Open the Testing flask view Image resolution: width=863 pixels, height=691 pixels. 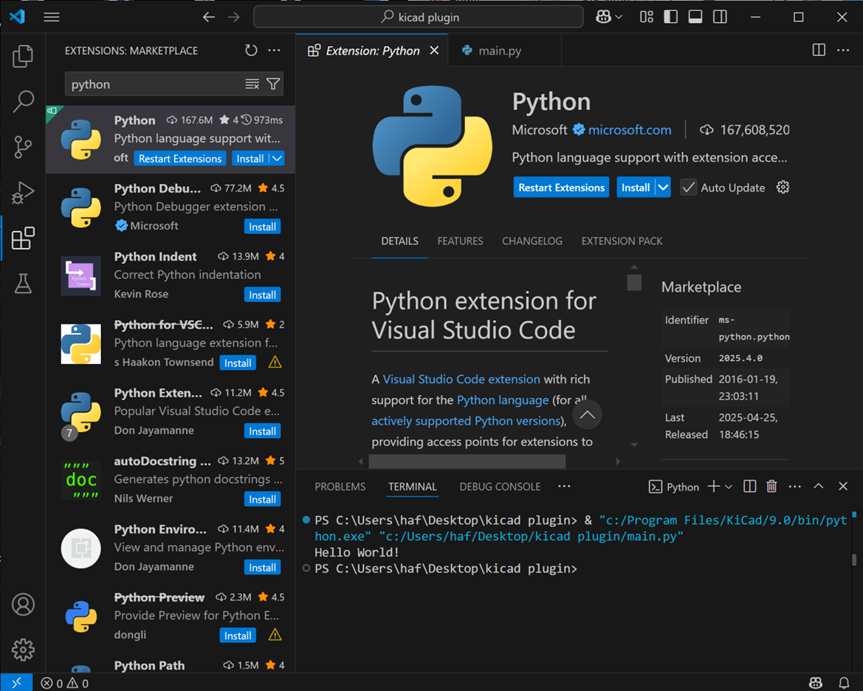tap(23, 284)
